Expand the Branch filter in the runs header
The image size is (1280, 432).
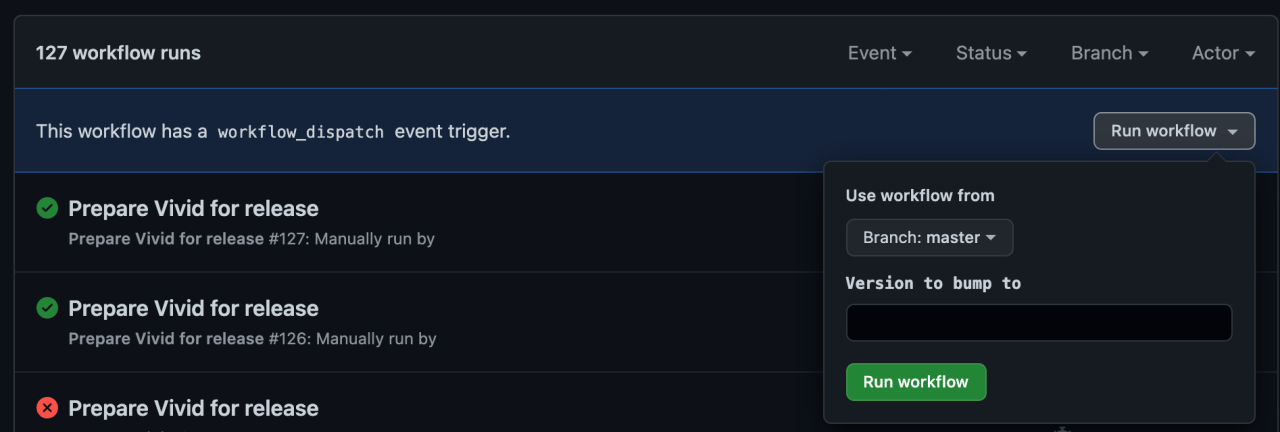click(x=1109, y=53)
